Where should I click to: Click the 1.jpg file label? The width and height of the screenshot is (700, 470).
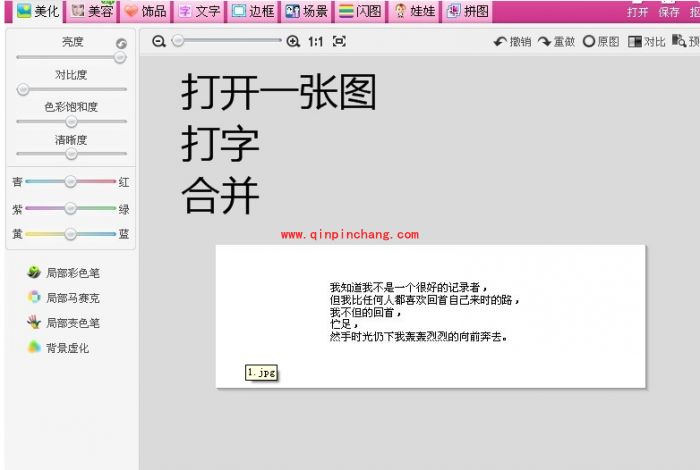261,372
